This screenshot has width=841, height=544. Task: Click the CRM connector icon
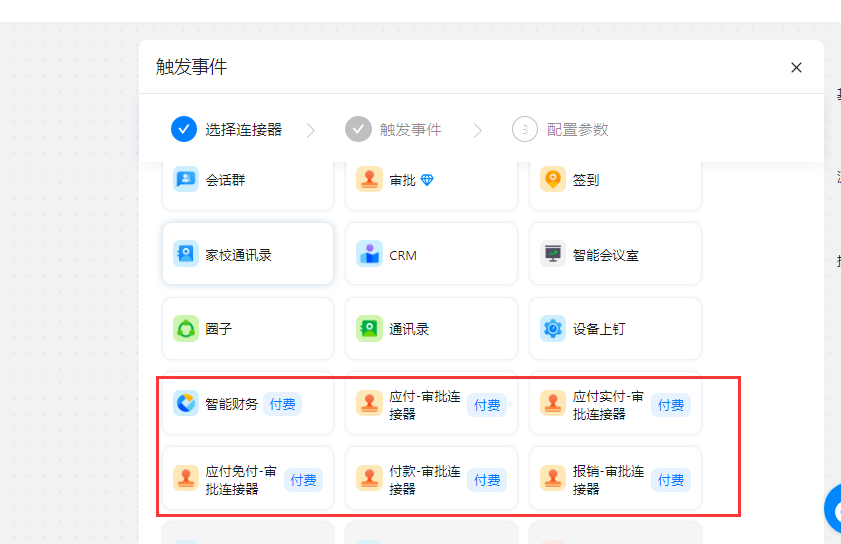coord(369,254)
